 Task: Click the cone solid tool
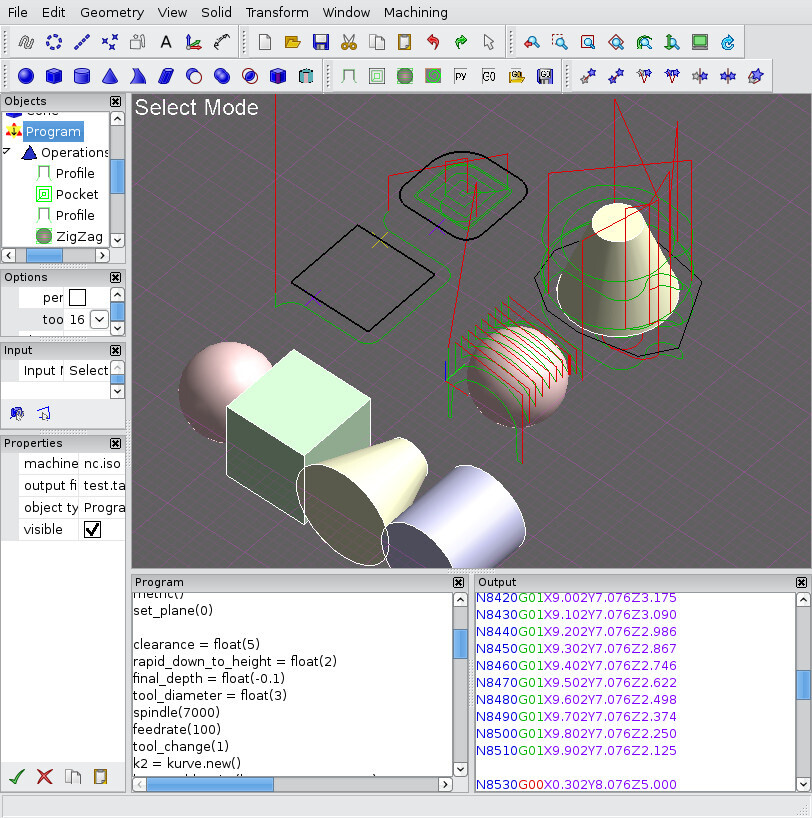[110, 76]
